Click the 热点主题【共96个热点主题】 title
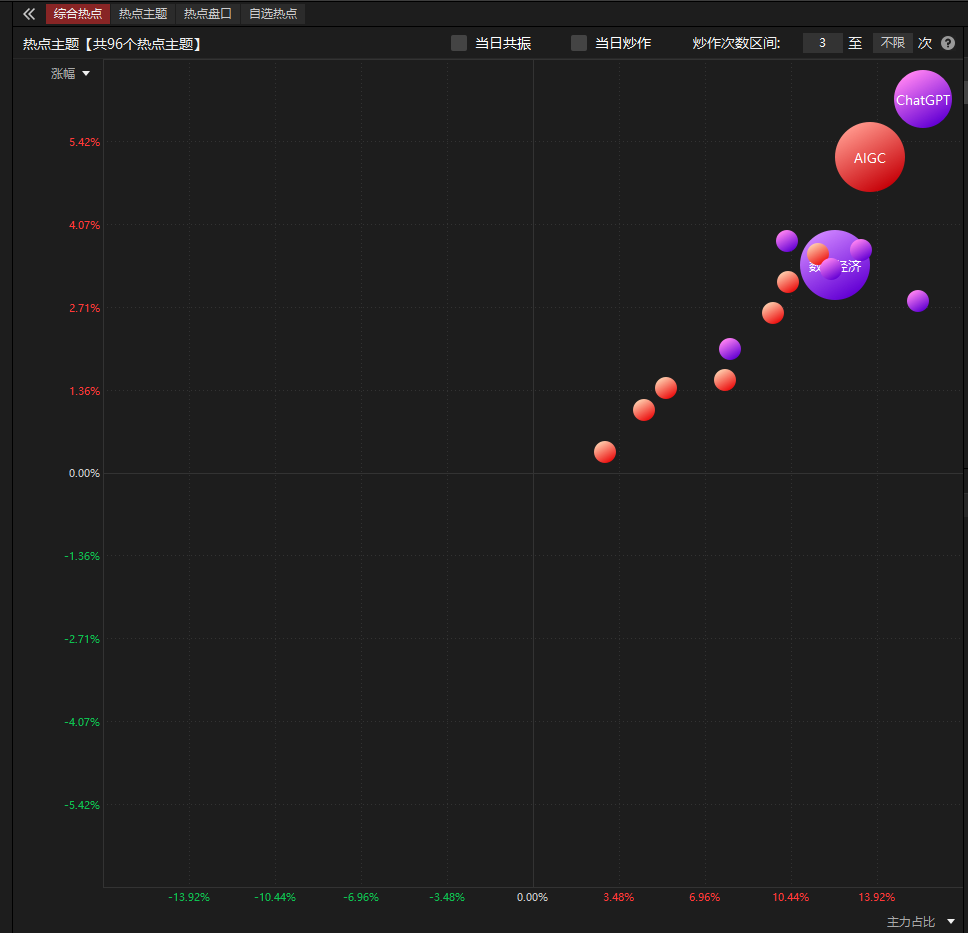 pos(112,44)
